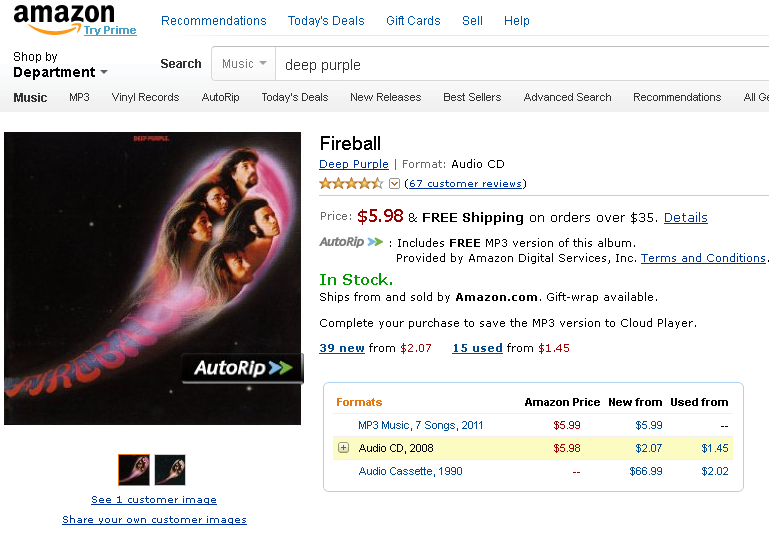Open the rating breakdown dropdown arrow
This screenshot has height=540, width=769.
click(394, 184)
